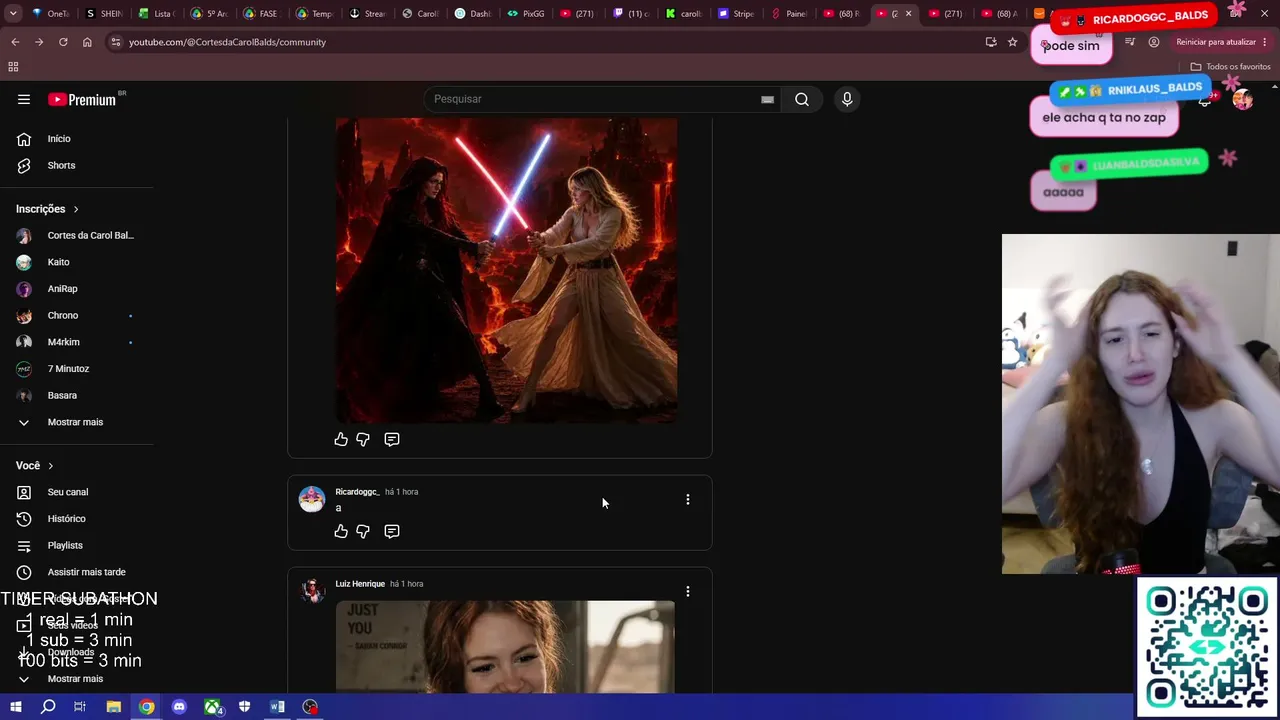
Task: Switch to the Stripe browser tab
Action: point(736,14)
